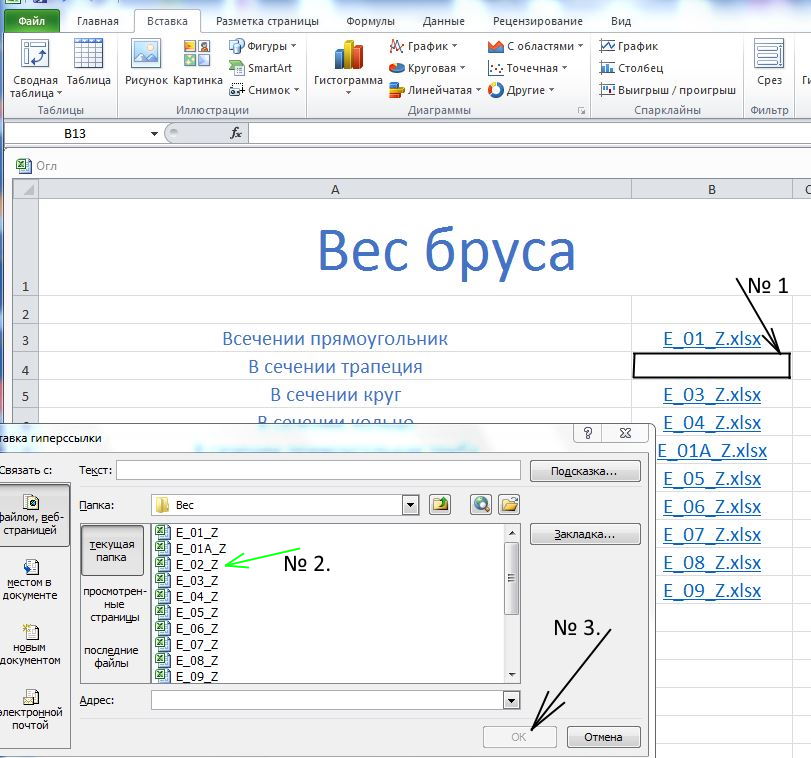Click the browse for file folder icon
This screenshot has height=758, width=811.
coord(509,505)
